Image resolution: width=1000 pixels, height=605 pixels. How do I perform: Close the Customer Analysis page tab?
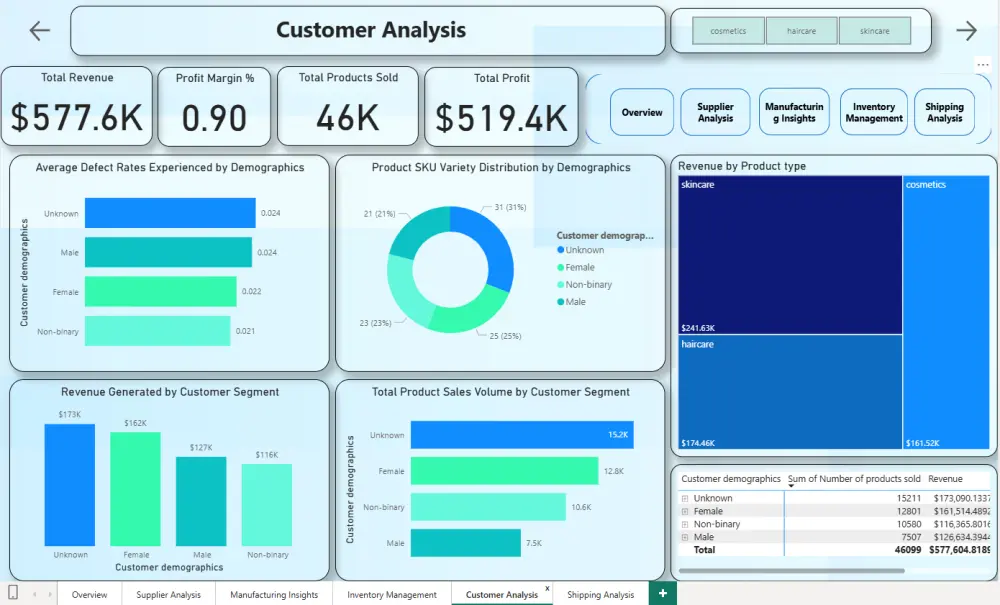pos(547,588)
